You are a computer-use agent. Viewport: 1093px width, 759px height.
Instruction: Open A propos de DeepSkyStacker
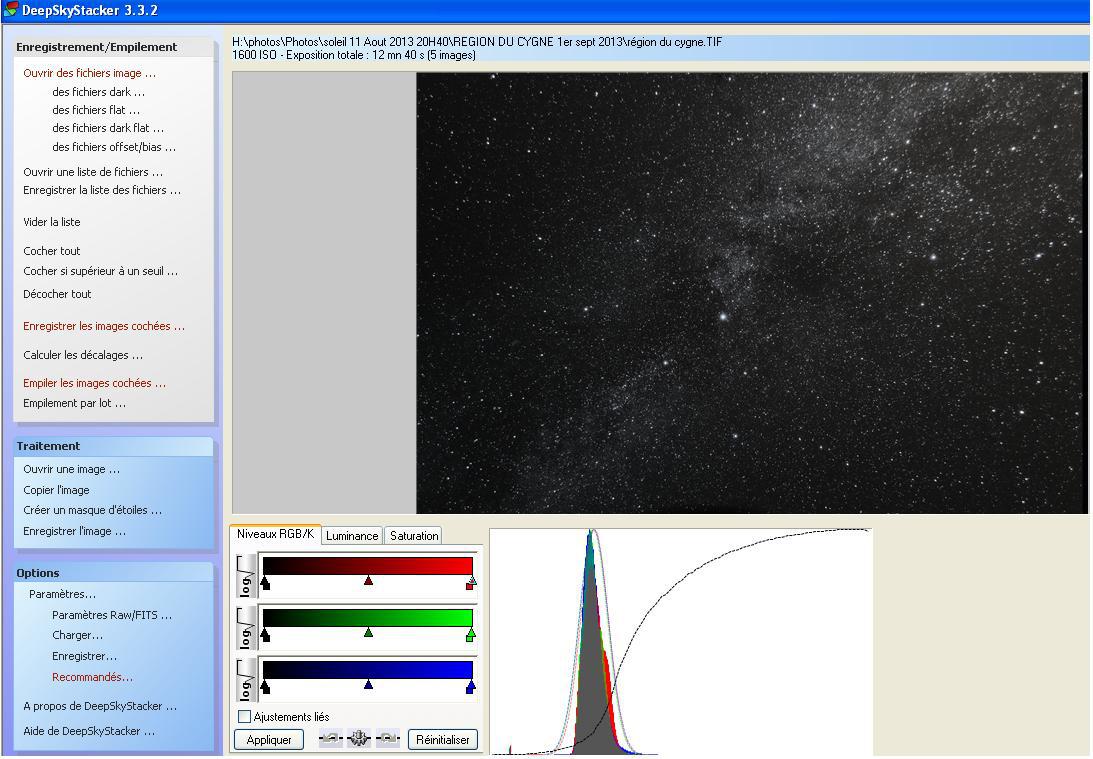click(100, 706)
